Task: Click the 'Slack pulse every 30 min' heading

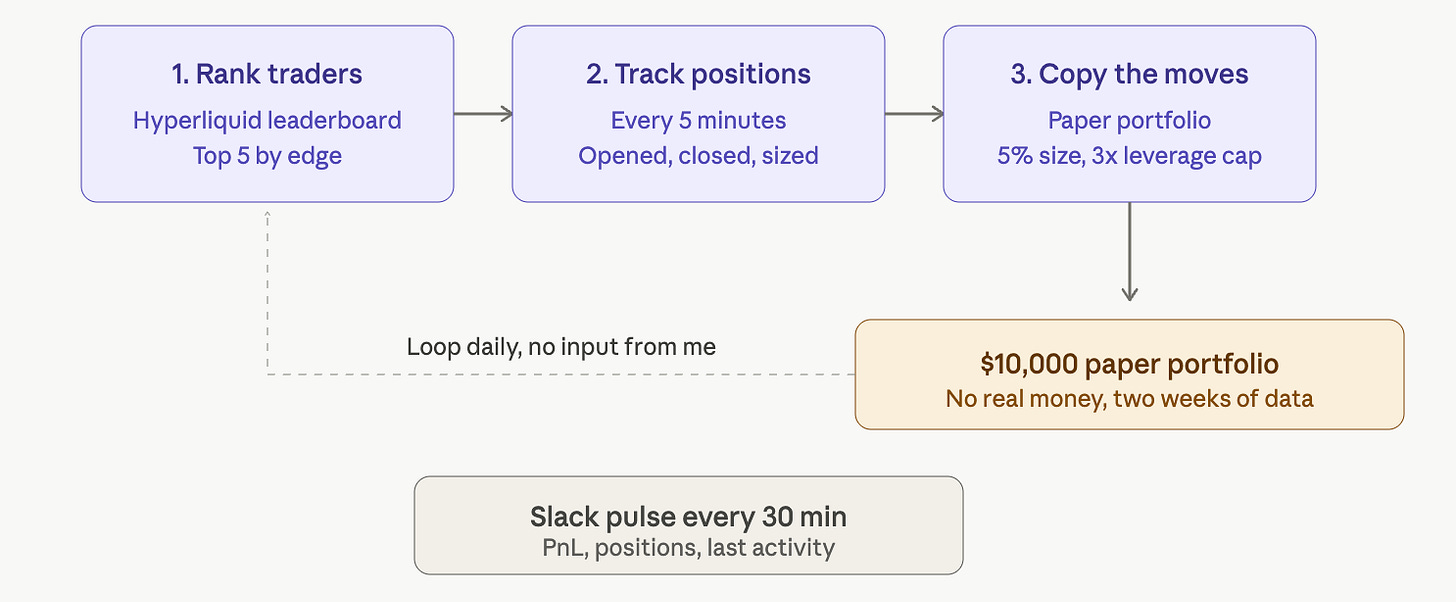Action: point(688,517)
